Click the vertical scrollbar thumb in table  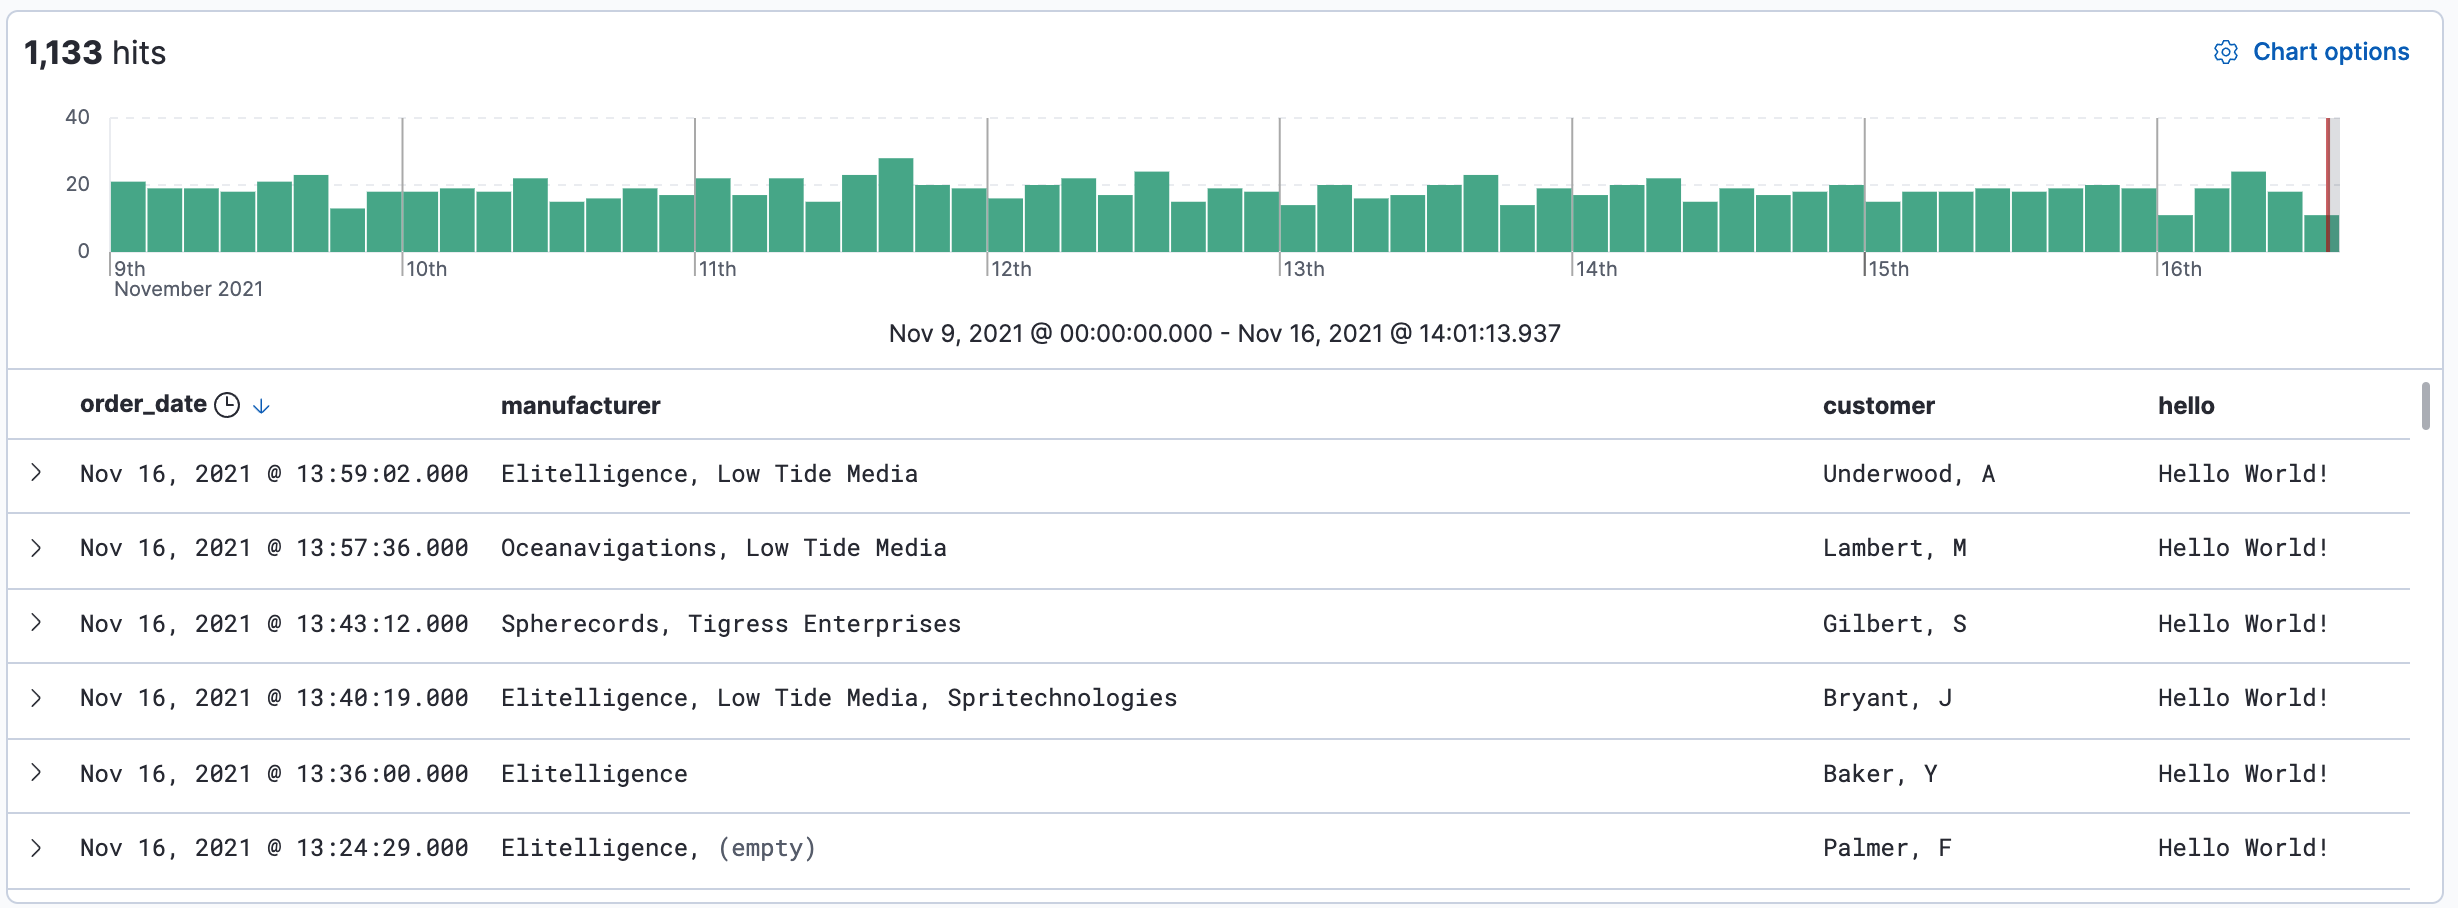(x=2425, y=406)
